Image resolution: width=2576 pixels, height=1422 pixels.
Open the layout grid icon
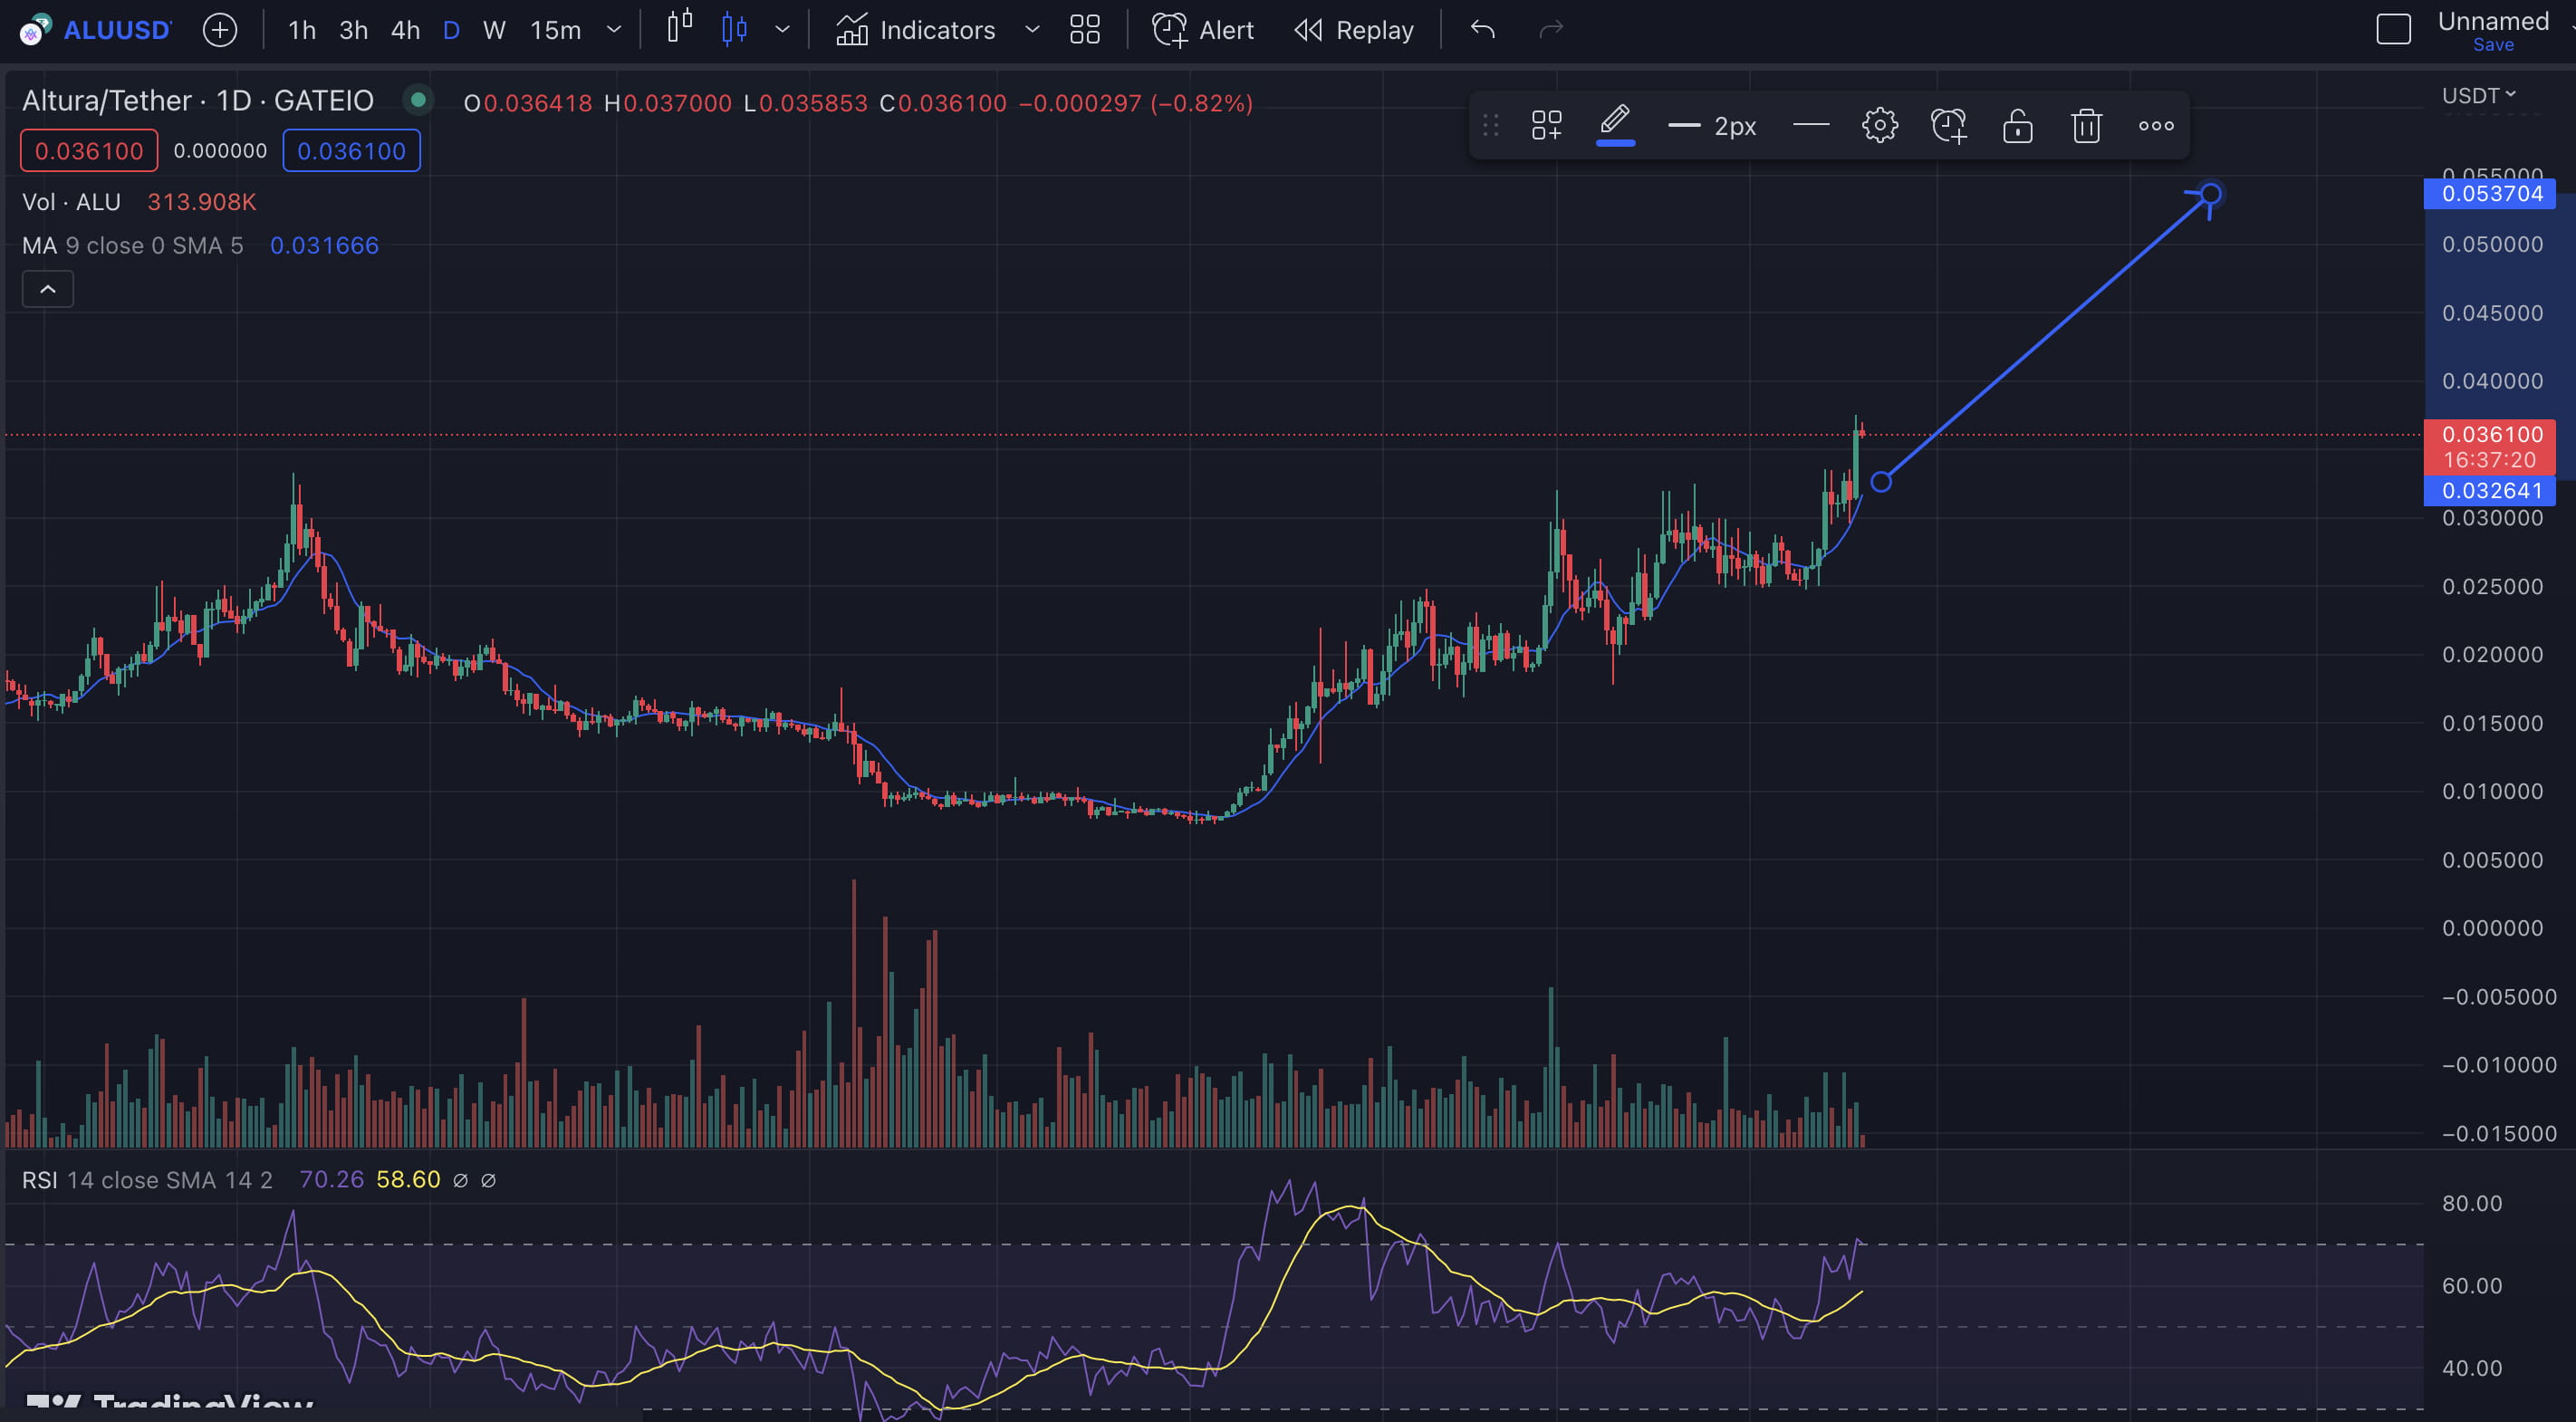pyautogui.click(x=1084, y=30)
